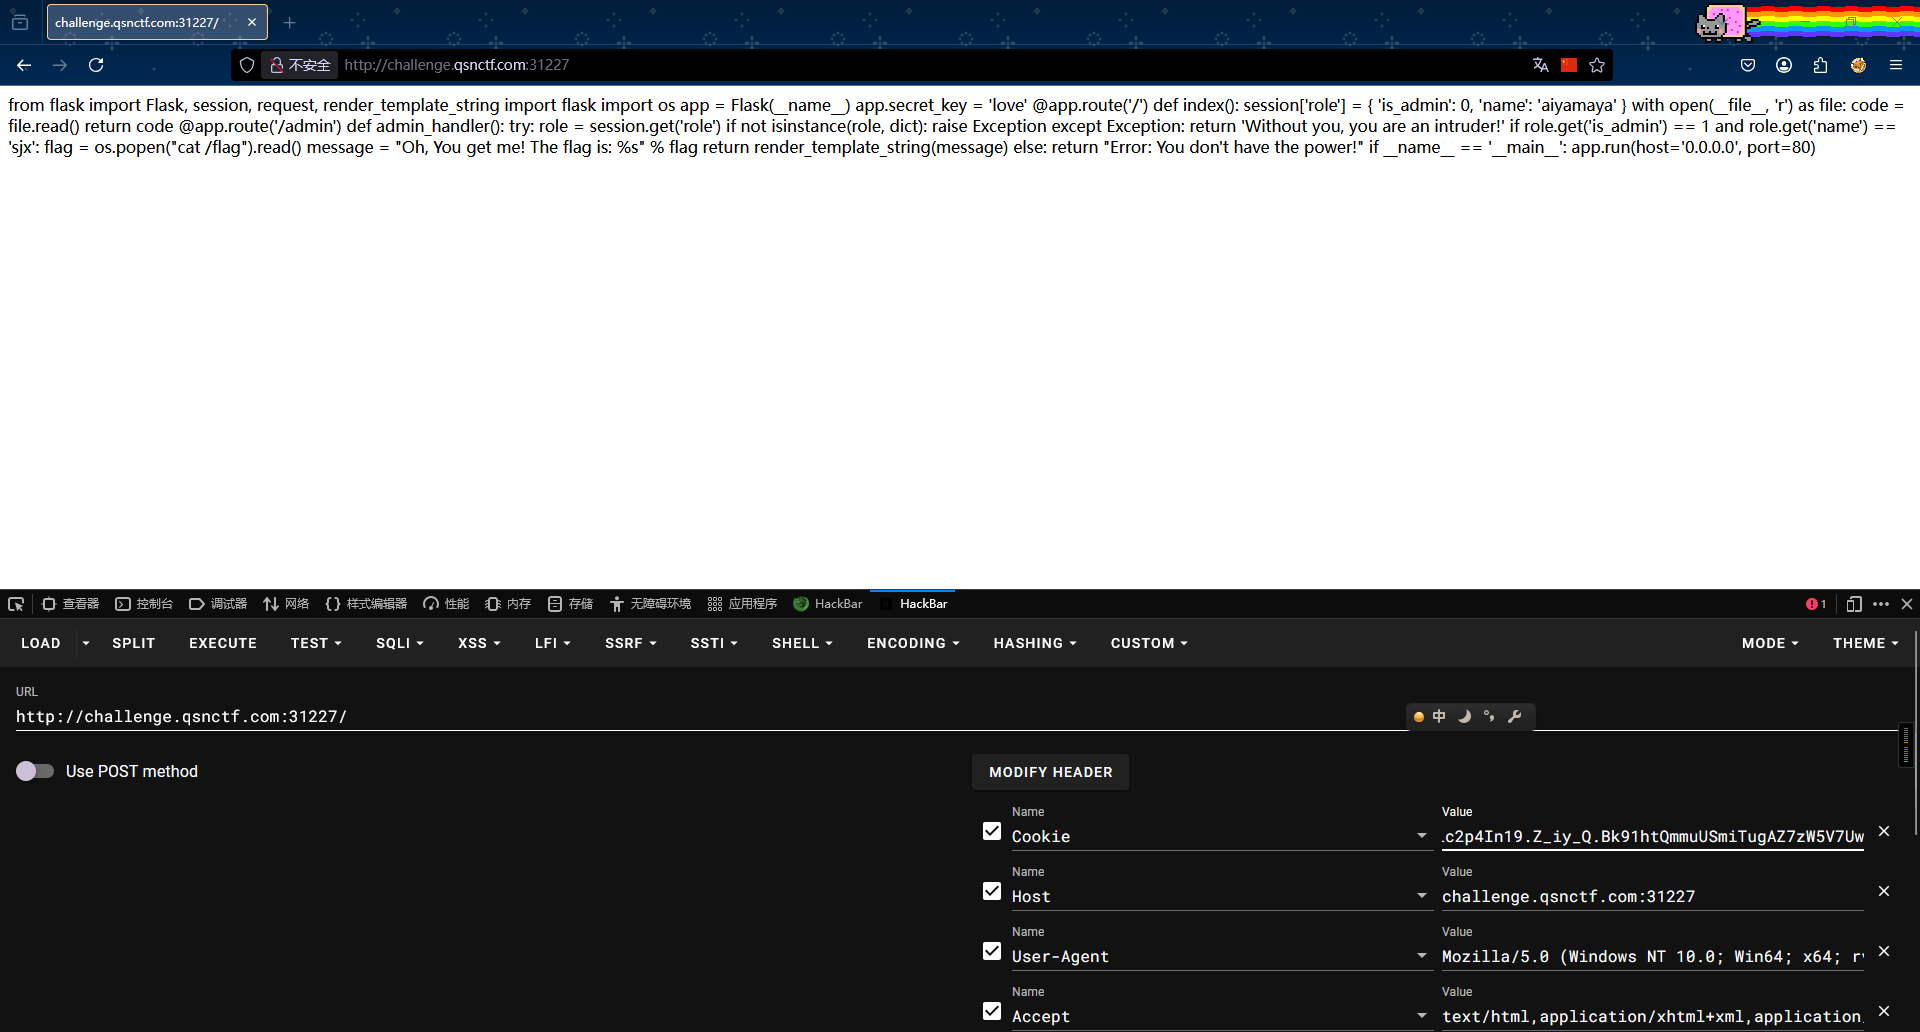Click the SPLIT button
The width and height of the screenshot is (1920, 1032).
coord(134,643)
